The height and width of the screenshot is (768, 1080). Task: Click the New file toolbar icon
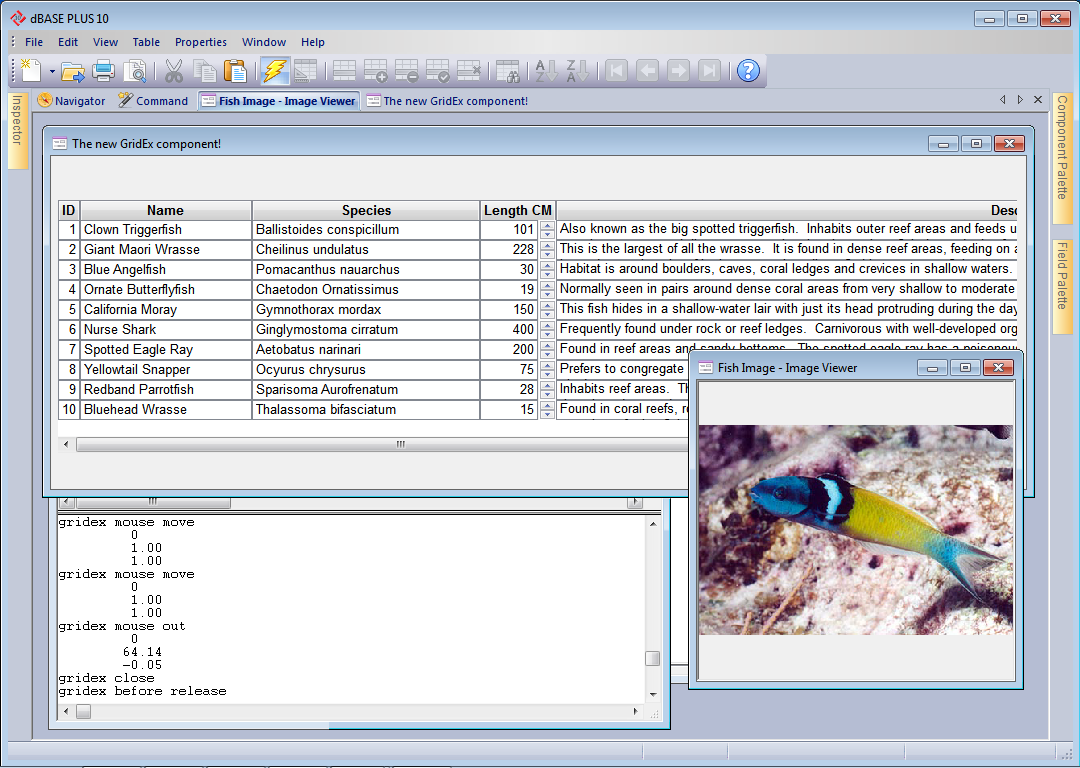click(x=31, y=70)
